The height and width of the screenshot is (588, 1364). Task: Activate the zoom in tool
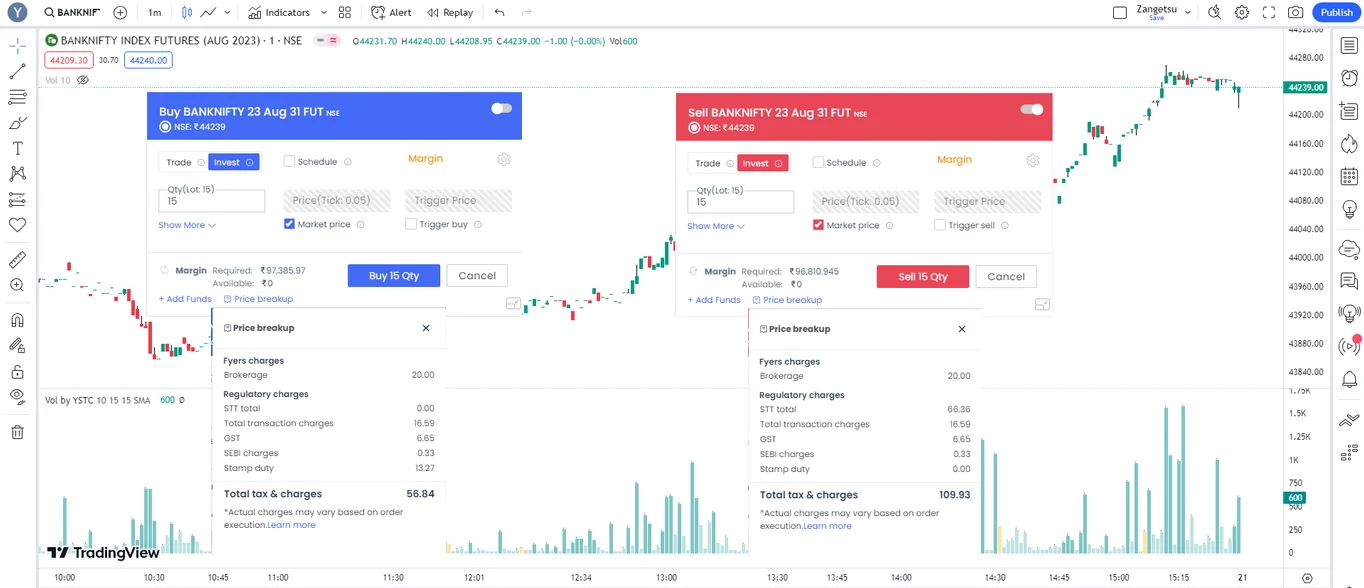tap(17, 285)
